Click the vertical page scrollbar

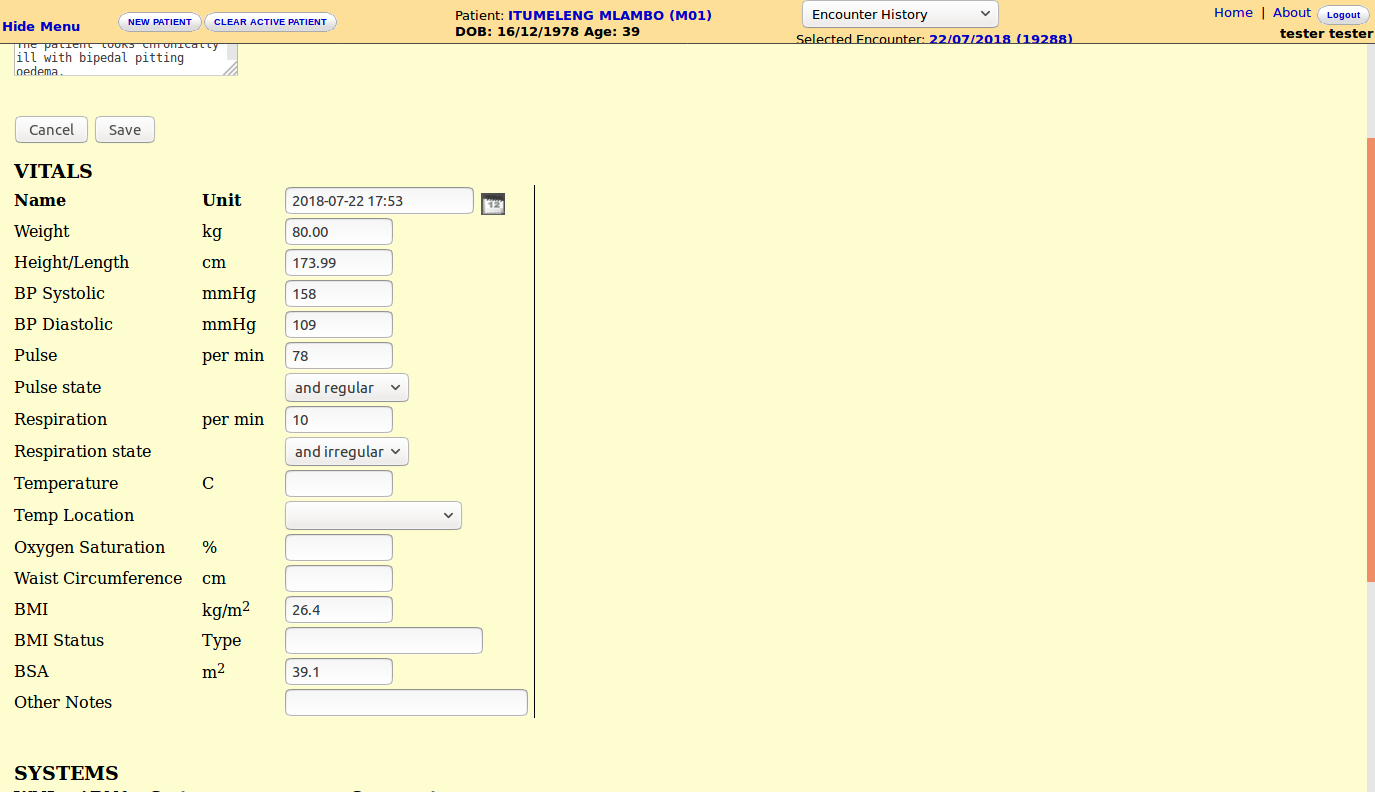click(1370, 360)
